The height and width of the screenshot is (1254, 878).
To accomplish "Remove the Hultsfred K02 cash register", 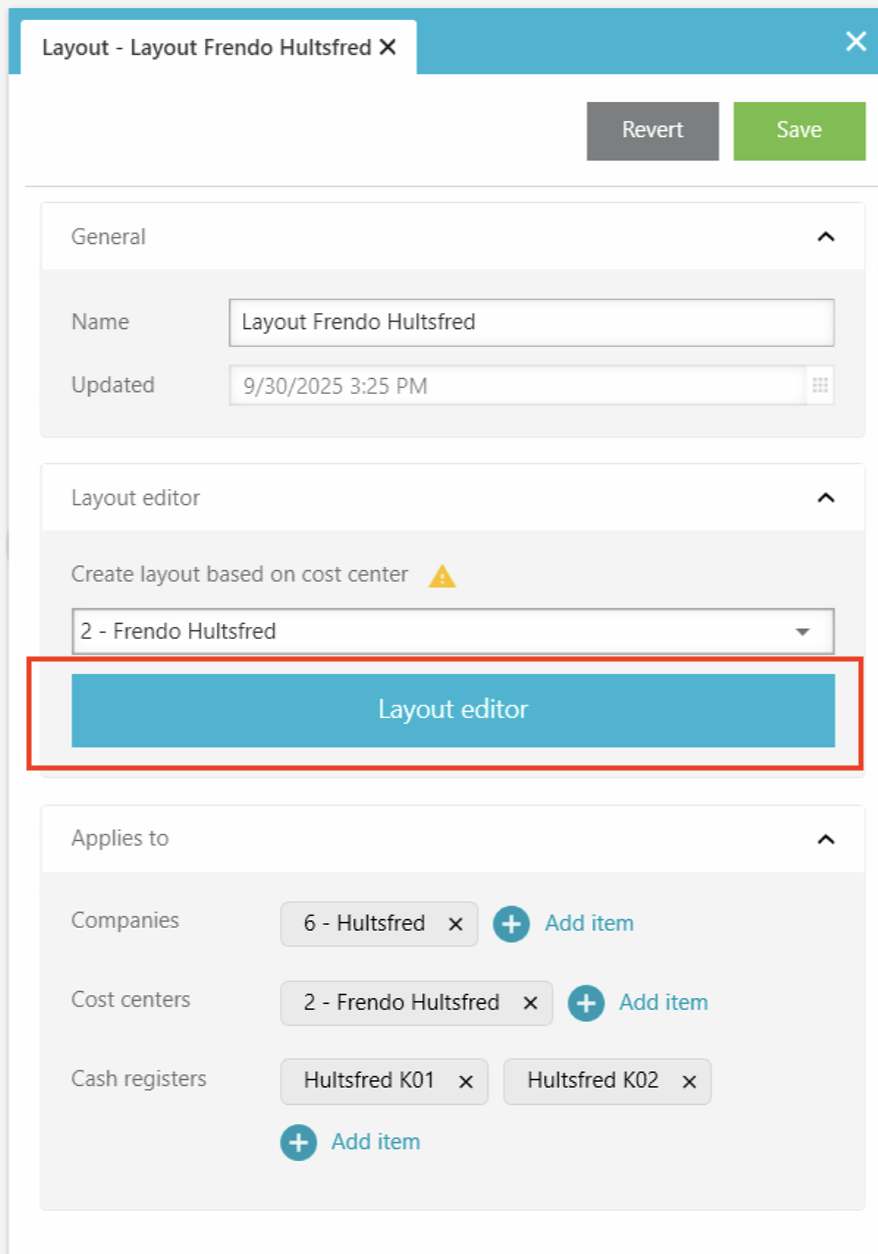I will coord(689,1081).
